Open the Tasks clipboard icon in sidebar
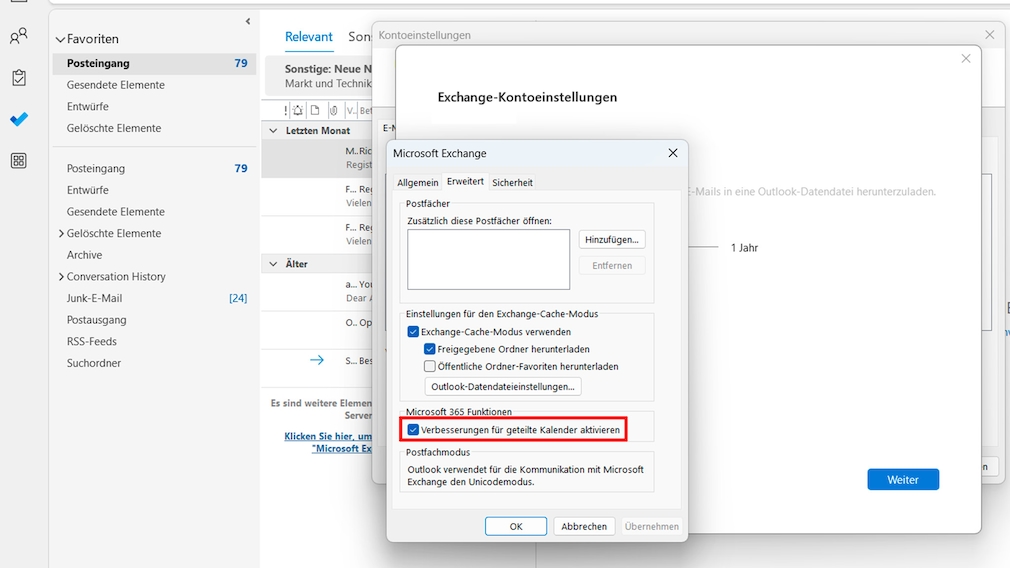The width and height of the screenshot is (1010, 568). [19, 77]
